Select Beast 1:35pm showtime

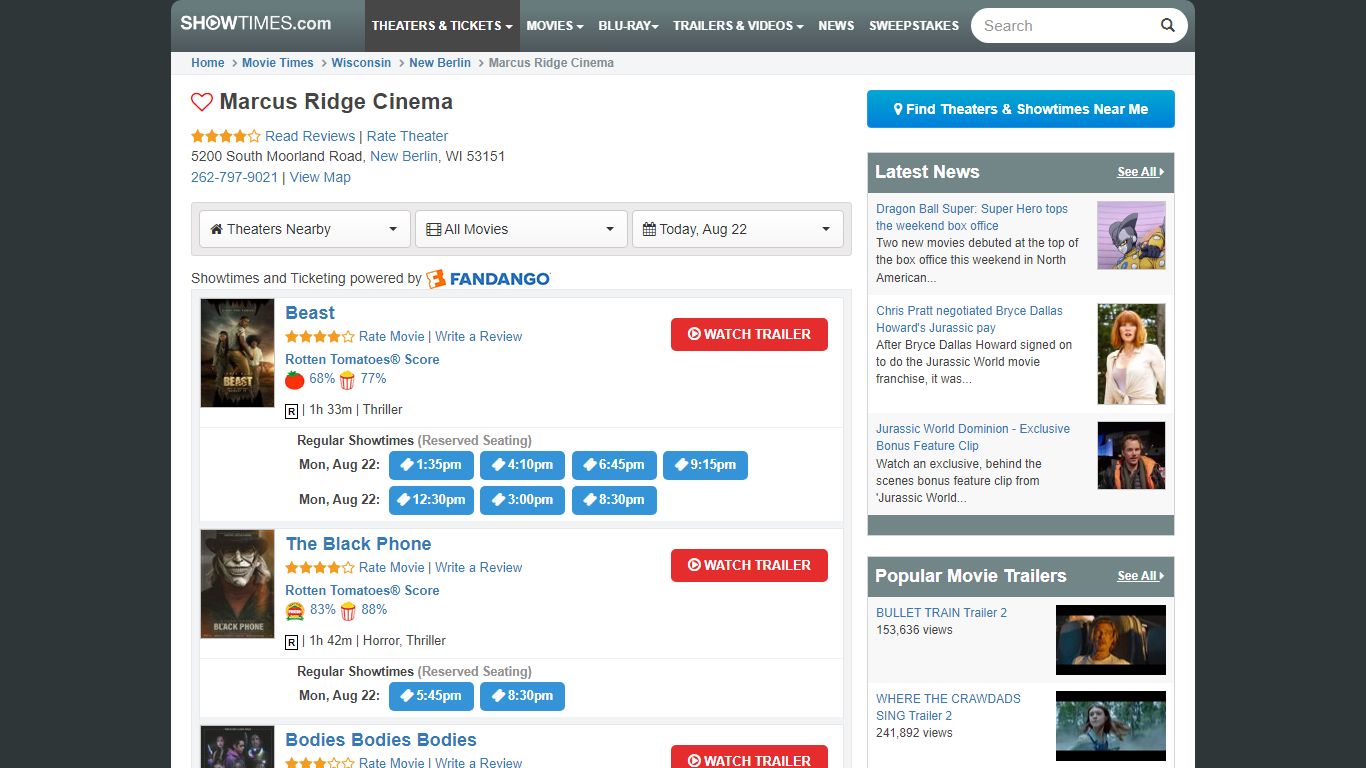coord(431,465)
